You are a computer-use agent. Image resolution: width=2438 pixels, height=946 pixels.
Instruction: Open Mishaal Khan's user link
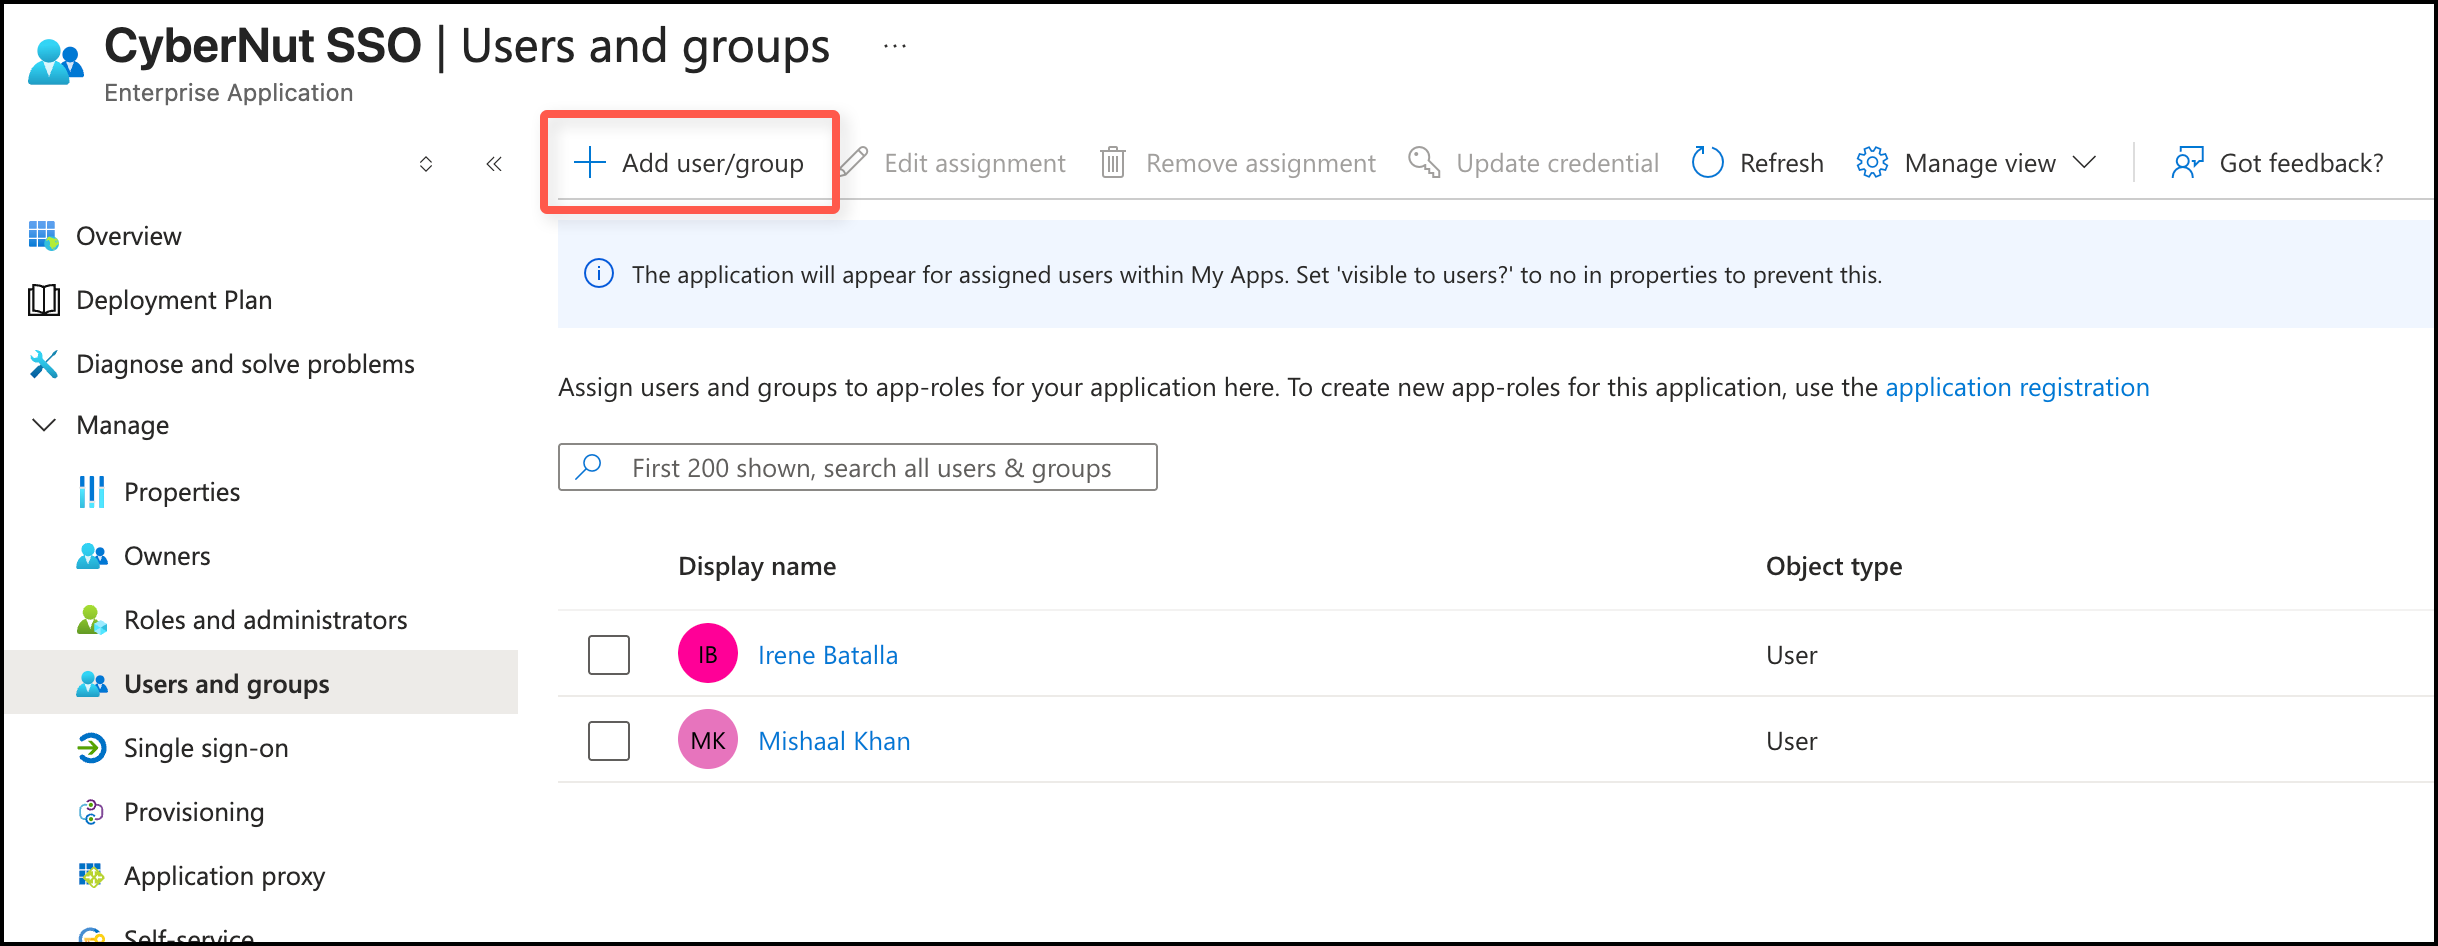[833, 741]
